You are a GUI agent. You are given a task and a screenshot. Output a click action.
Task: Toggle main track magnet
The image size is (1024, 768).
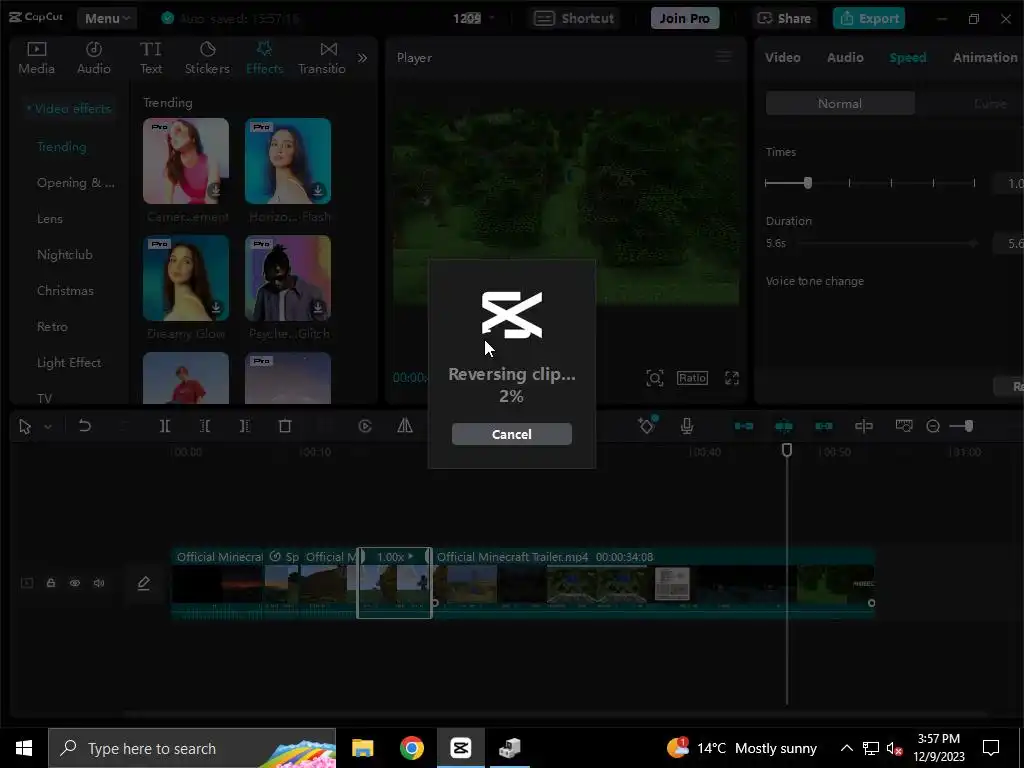[744, 426]
